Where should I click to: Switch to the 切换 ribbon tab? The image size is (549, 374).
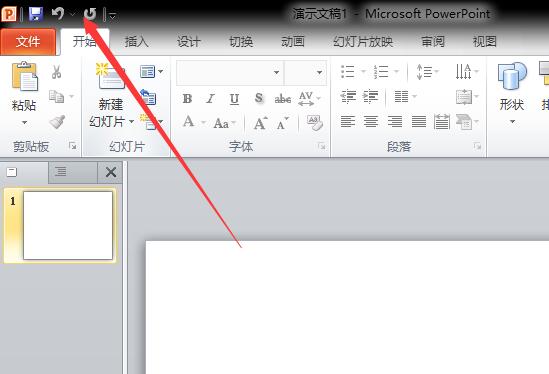[x=241, y=42]
